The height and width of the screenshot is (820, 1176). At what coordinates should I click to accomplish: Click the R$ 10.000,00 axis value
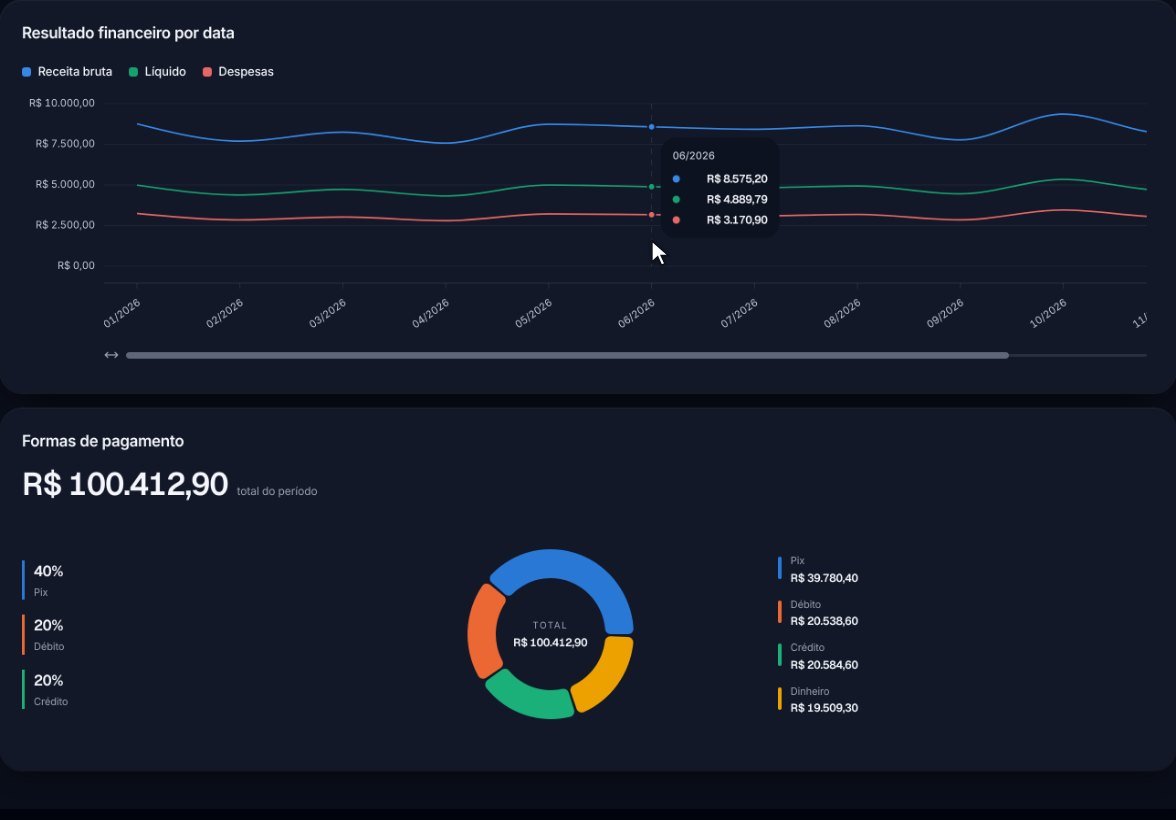pyautogui.click(x=62, y=103)
